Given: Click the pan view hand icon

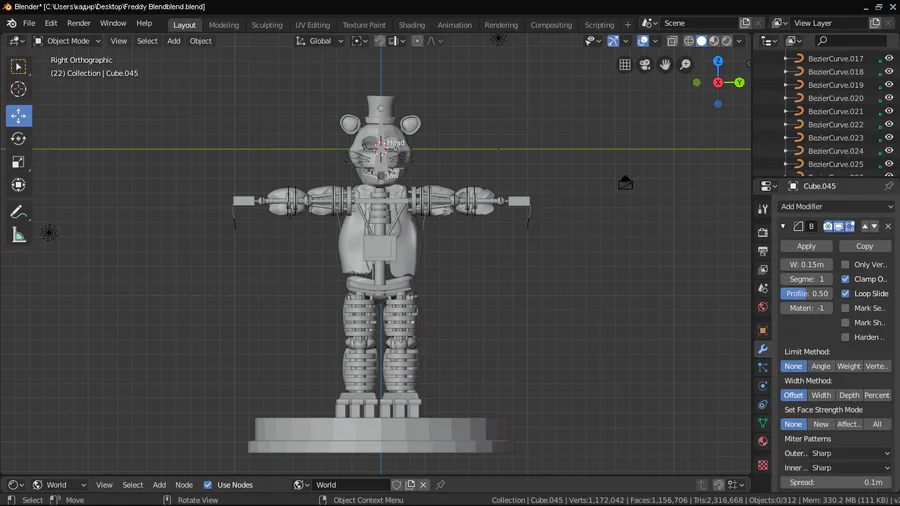Looking at the screenshot, I should click(665, 64).
